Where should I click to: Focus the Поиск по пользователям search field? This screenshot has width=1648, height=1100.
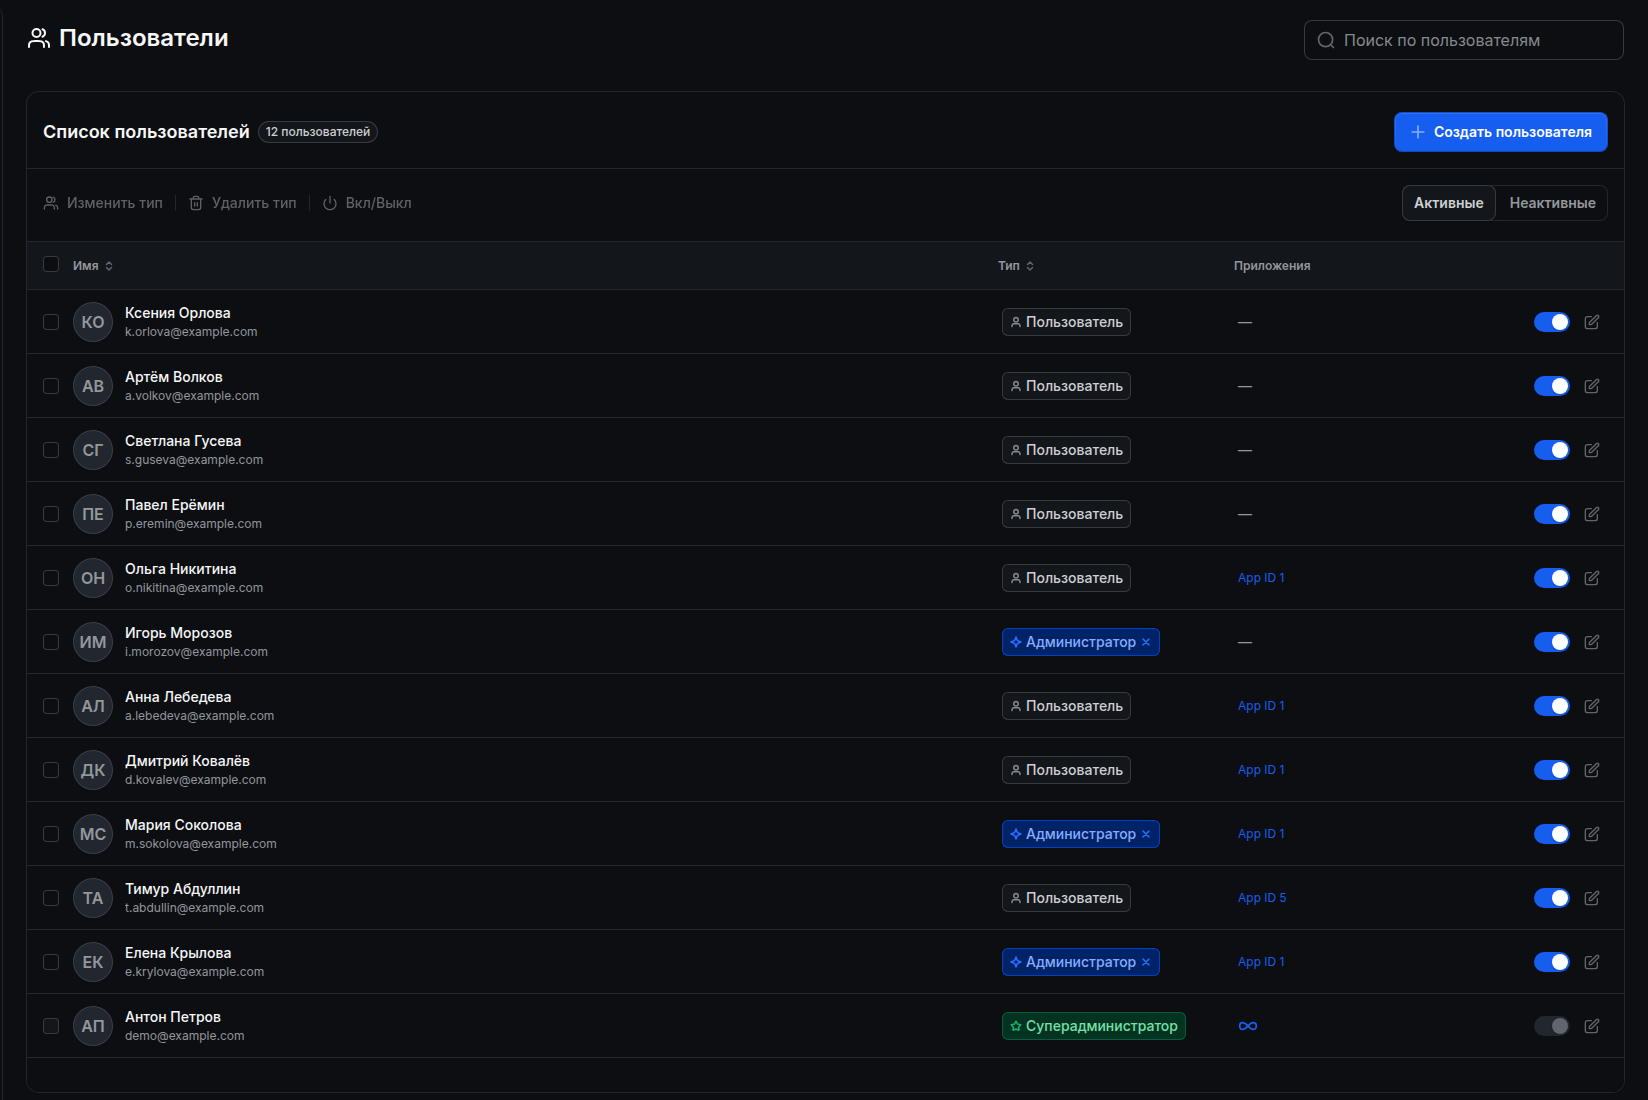[1464, 40]
